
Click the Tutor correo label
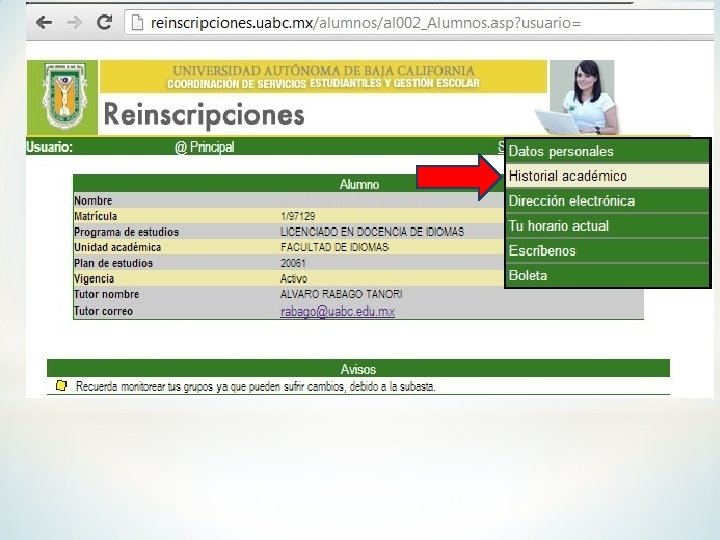103,311
